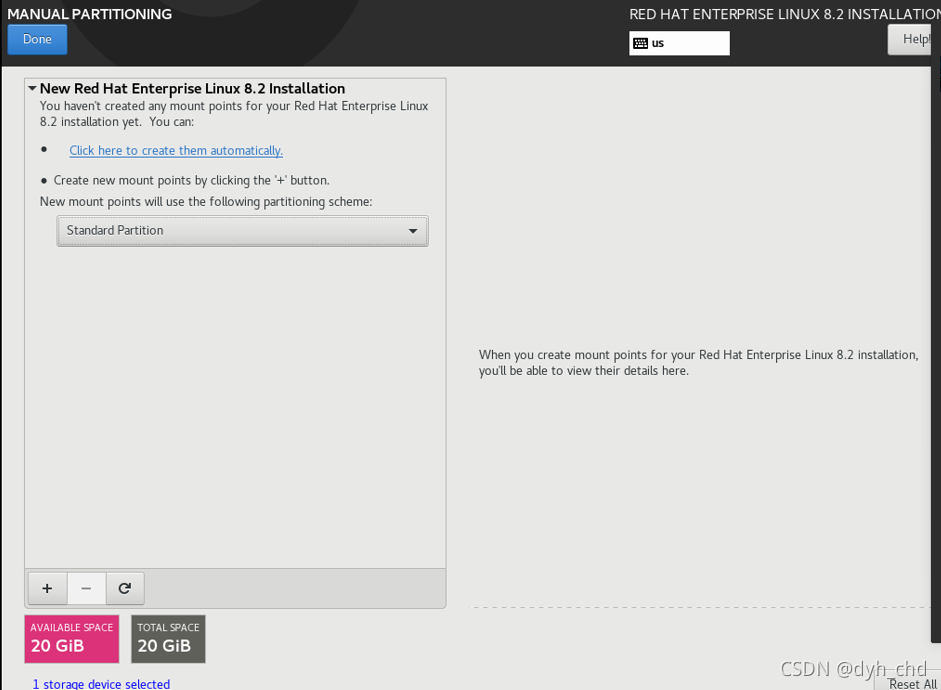Select the us keyboard layout field
Image resolution: width=941 pixels, height=690 pixels.
(679, 43)
